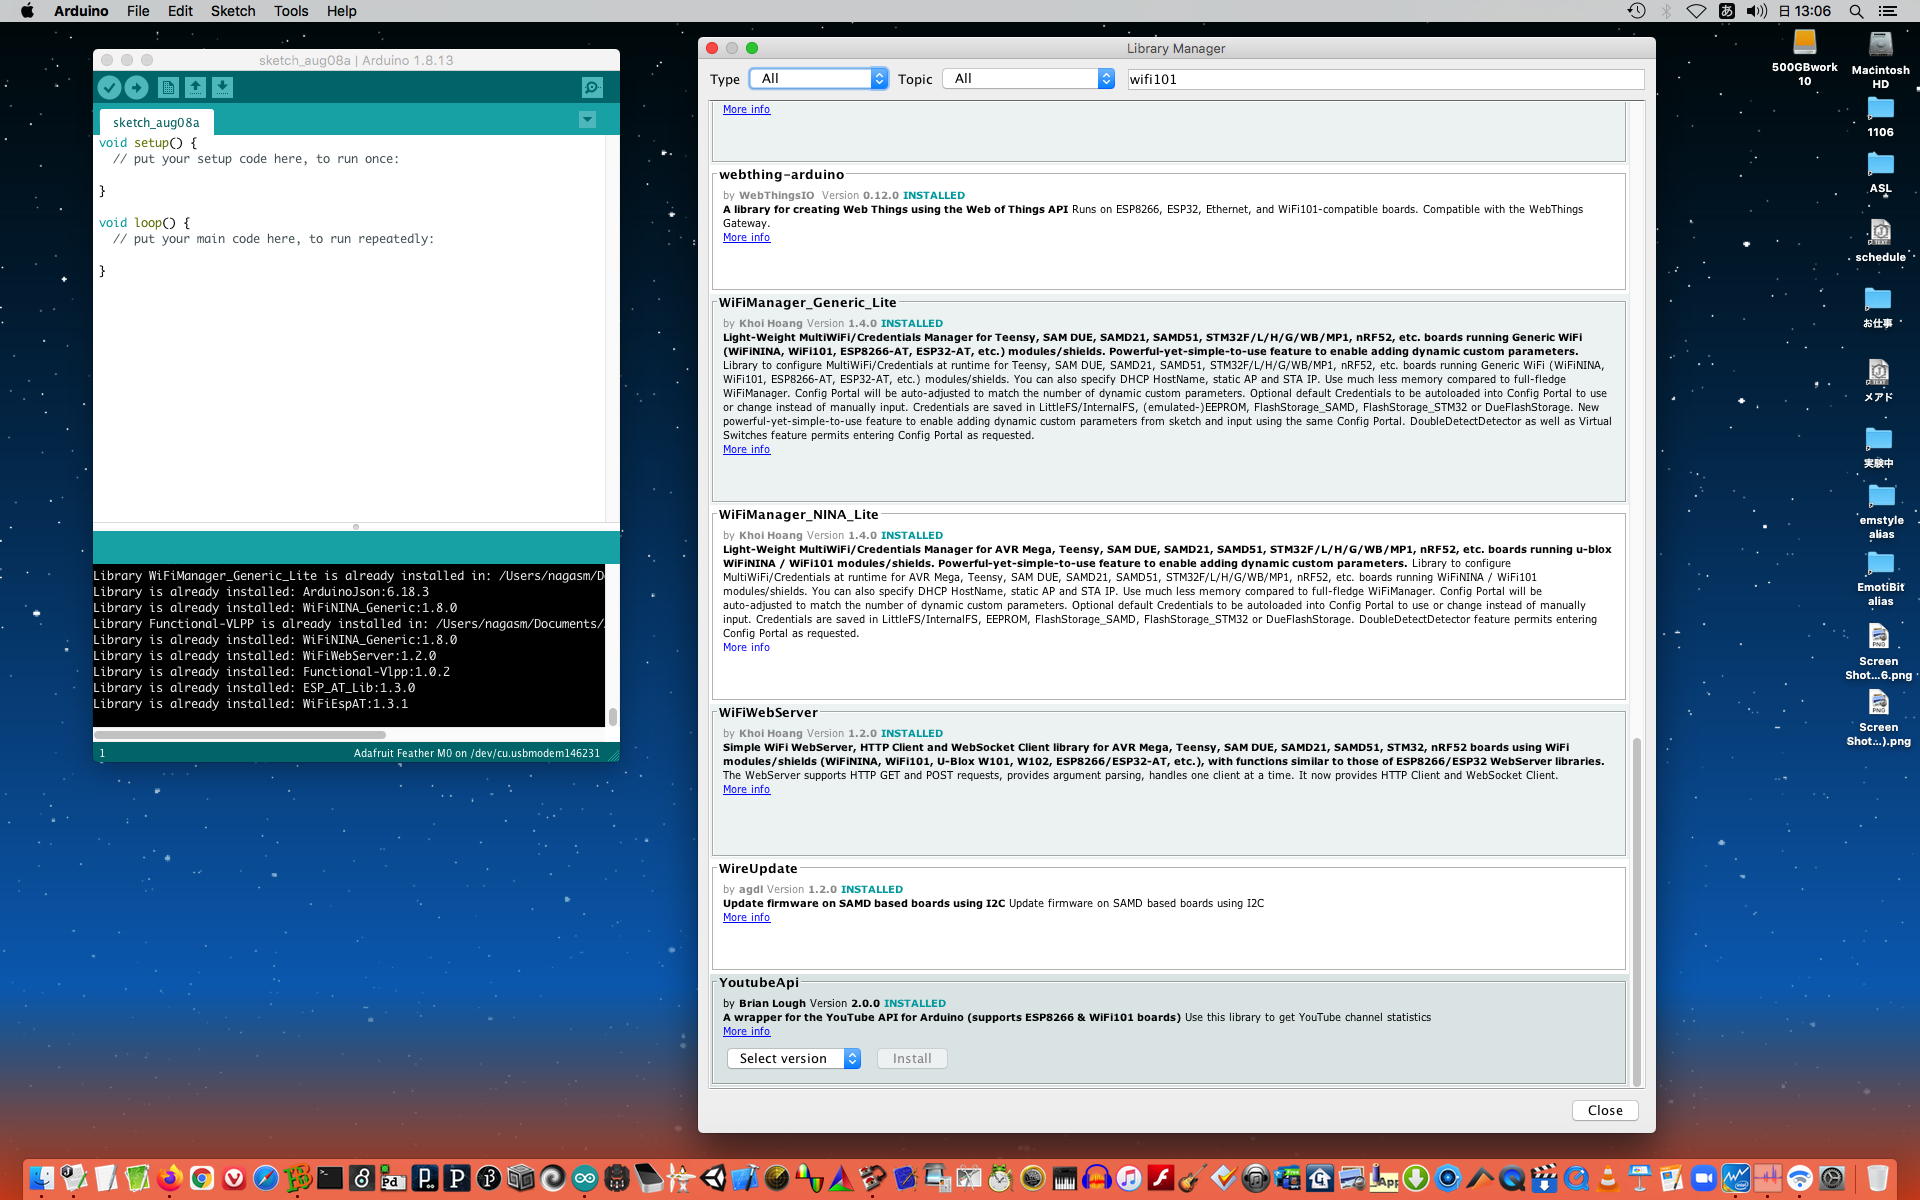Image resolution: width=1920 pixels, height=1200 pixels.
Task: Select the sketch_aug08a tab
Action: pyautogui.click(x=156, y=122)
